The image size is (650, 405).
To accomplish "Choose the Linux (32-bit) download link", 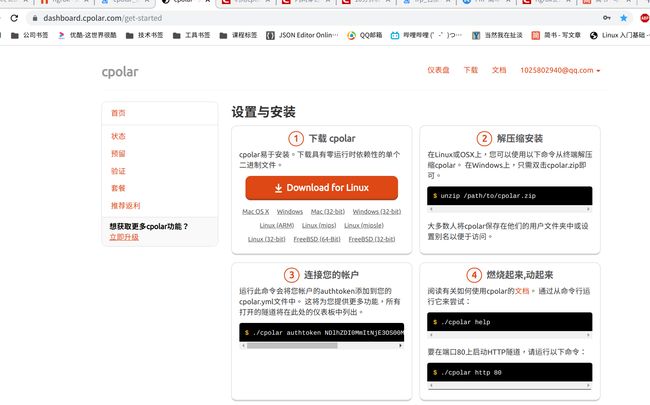I will (267, 239).
